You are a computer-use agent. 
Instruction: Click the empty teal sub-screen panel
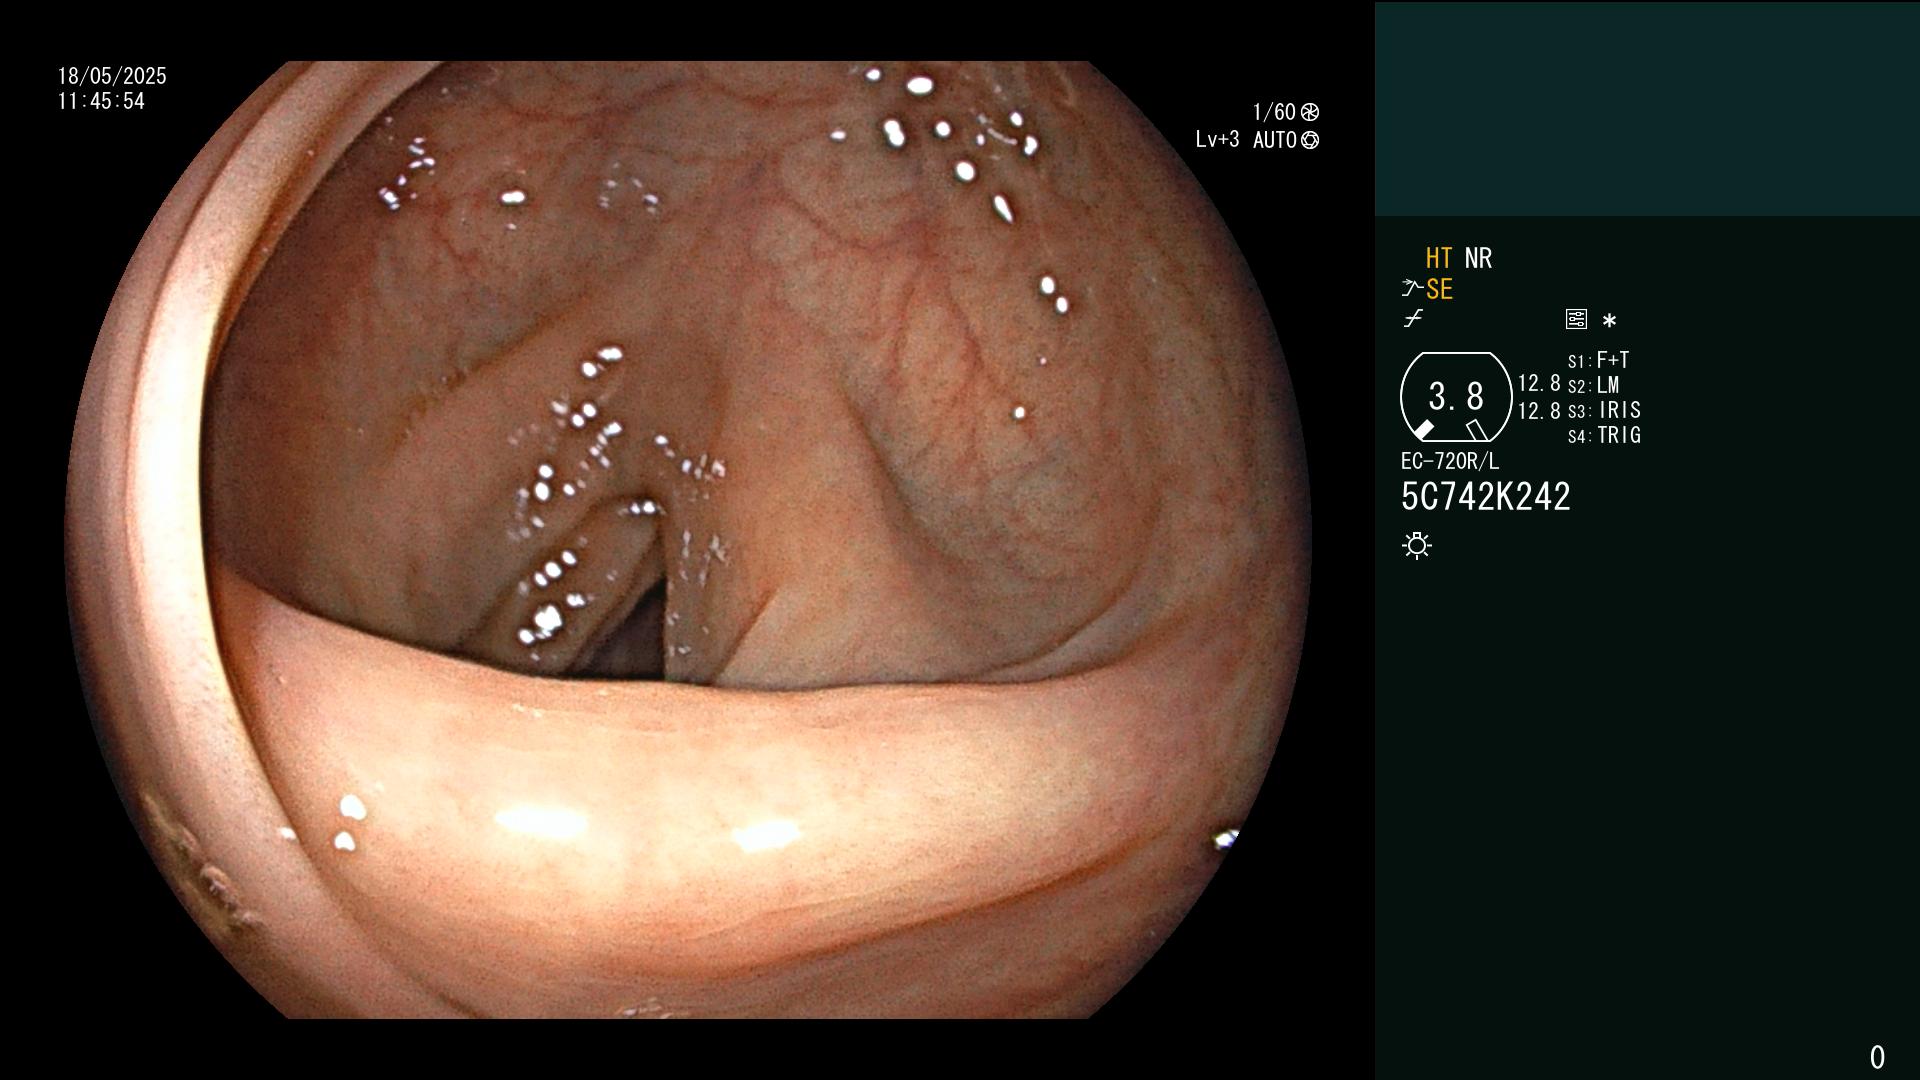tap(1647, 108)
